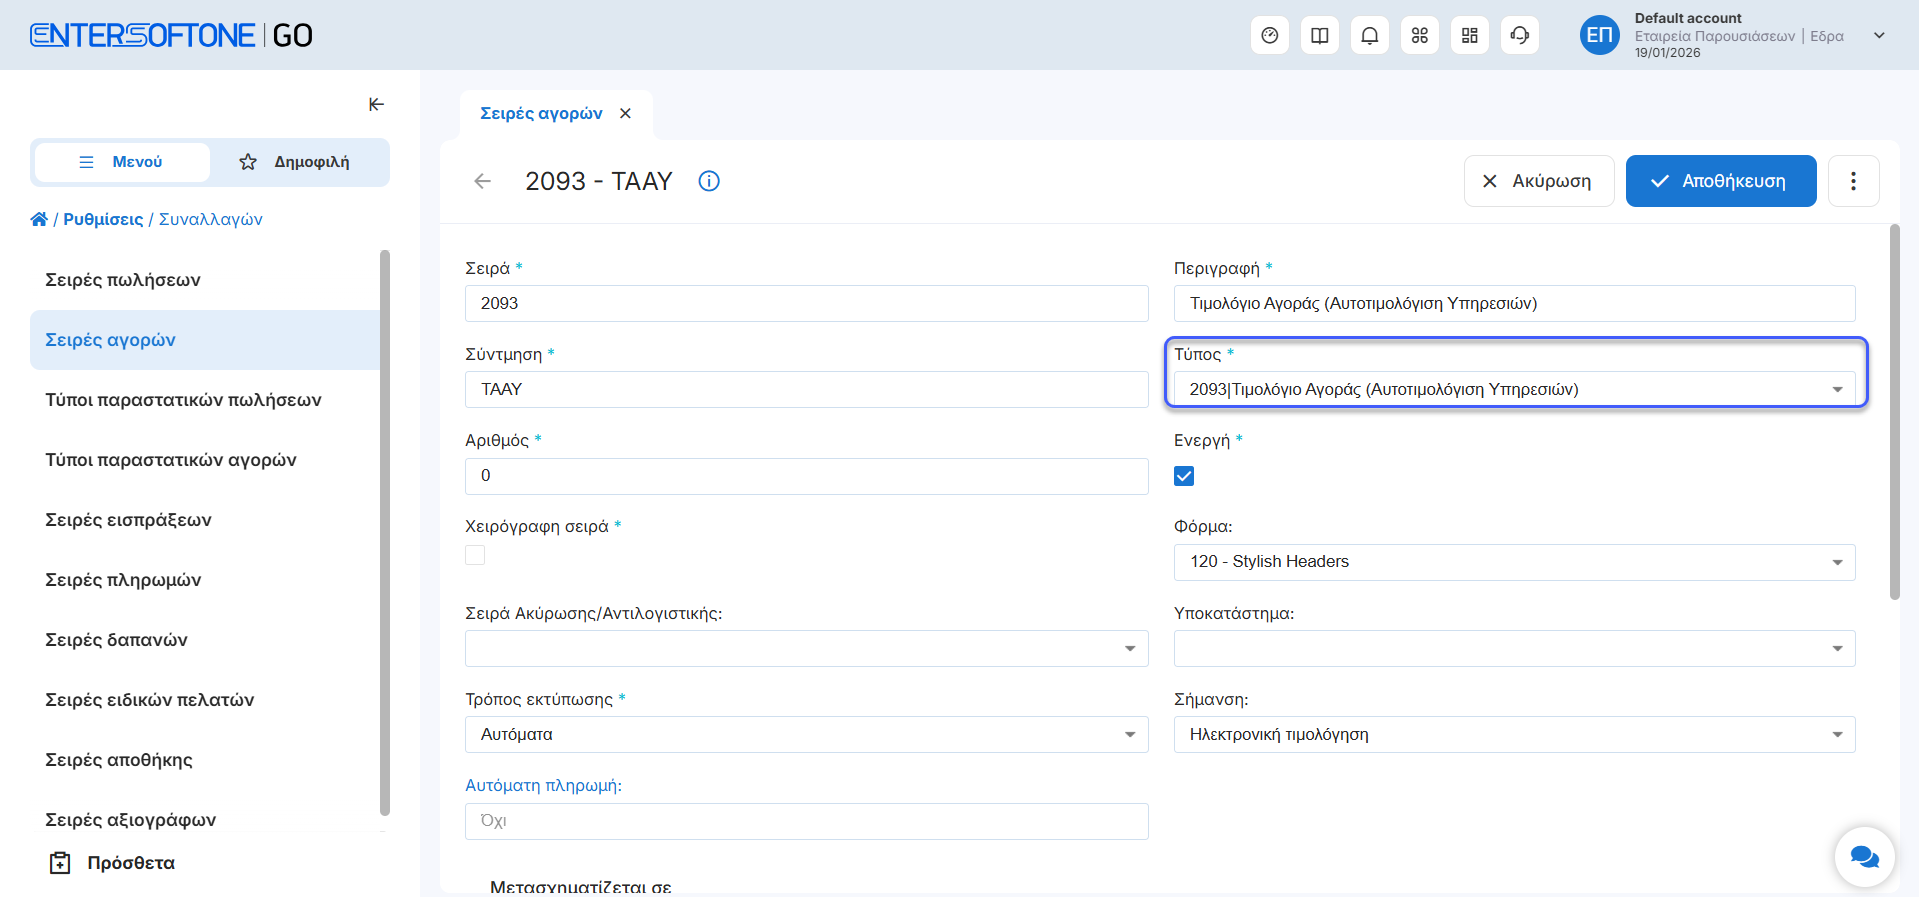This screenshot has height=897, width=1919.
Task: Select Σειρές πωλήσεων in the sidebar
Action: [123, 280]
